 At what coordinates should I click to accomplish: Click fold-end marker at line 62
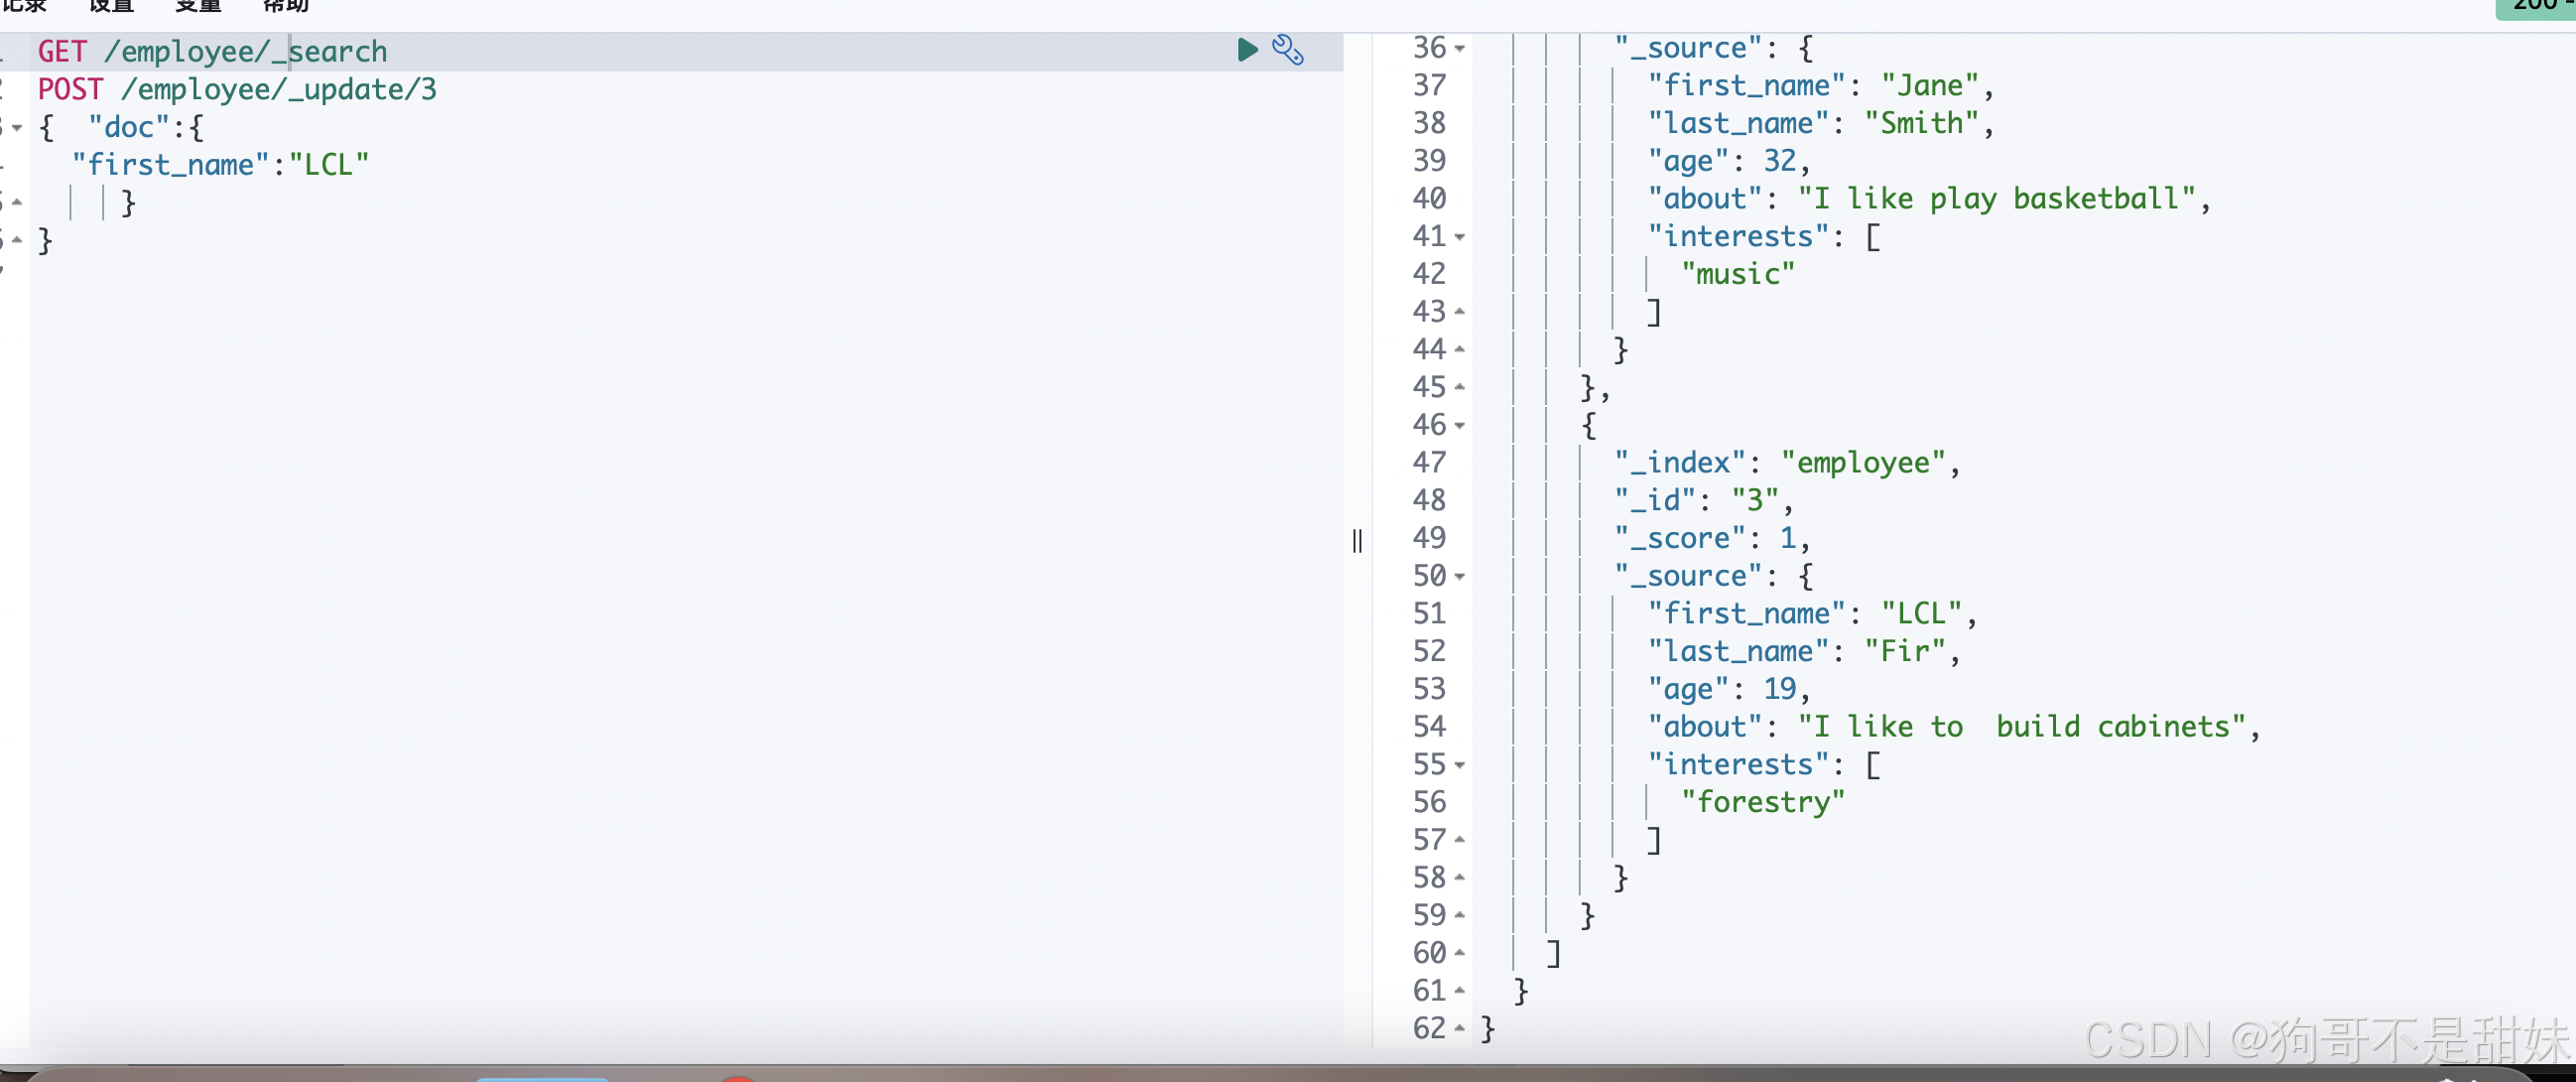pyautogui.click(x=1460, y=1028)
